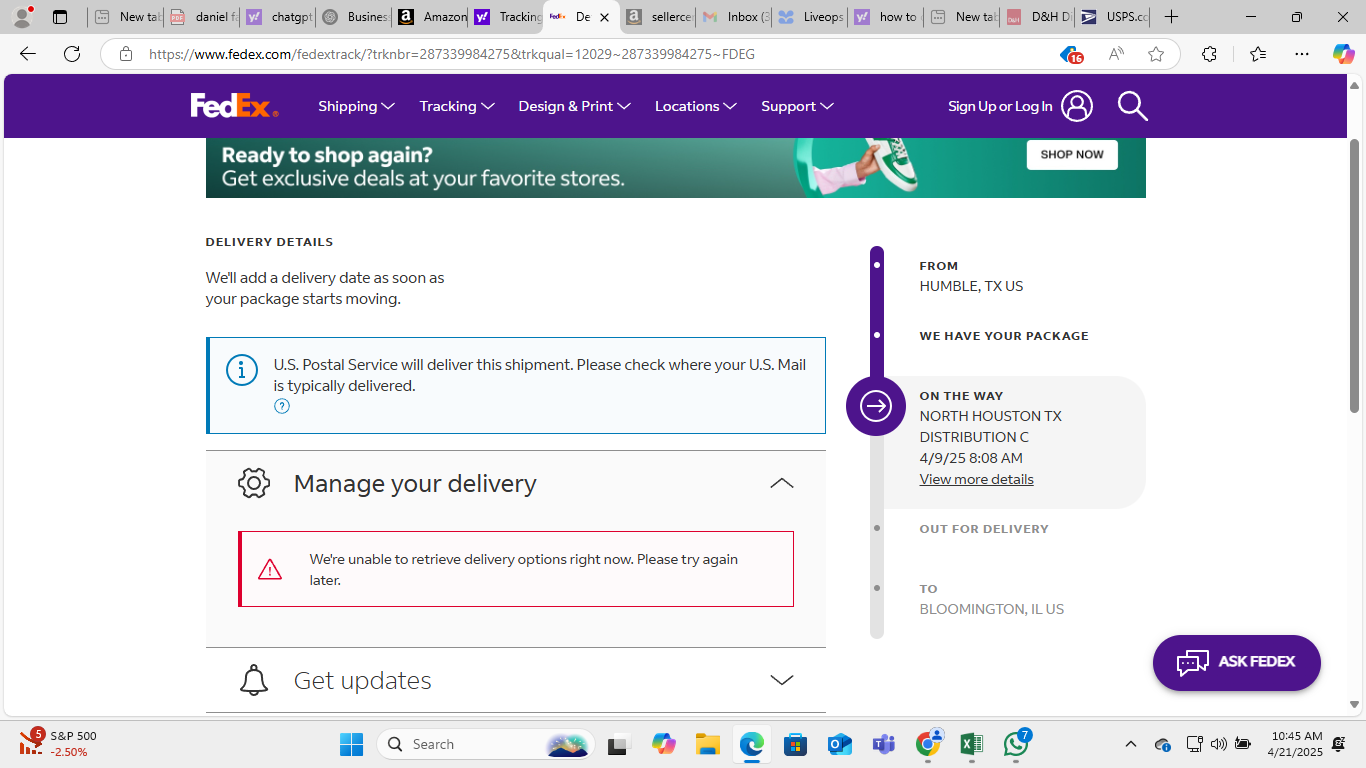
Task: Open the Favorites list icon in toolbar
Action: [1258, 54]
